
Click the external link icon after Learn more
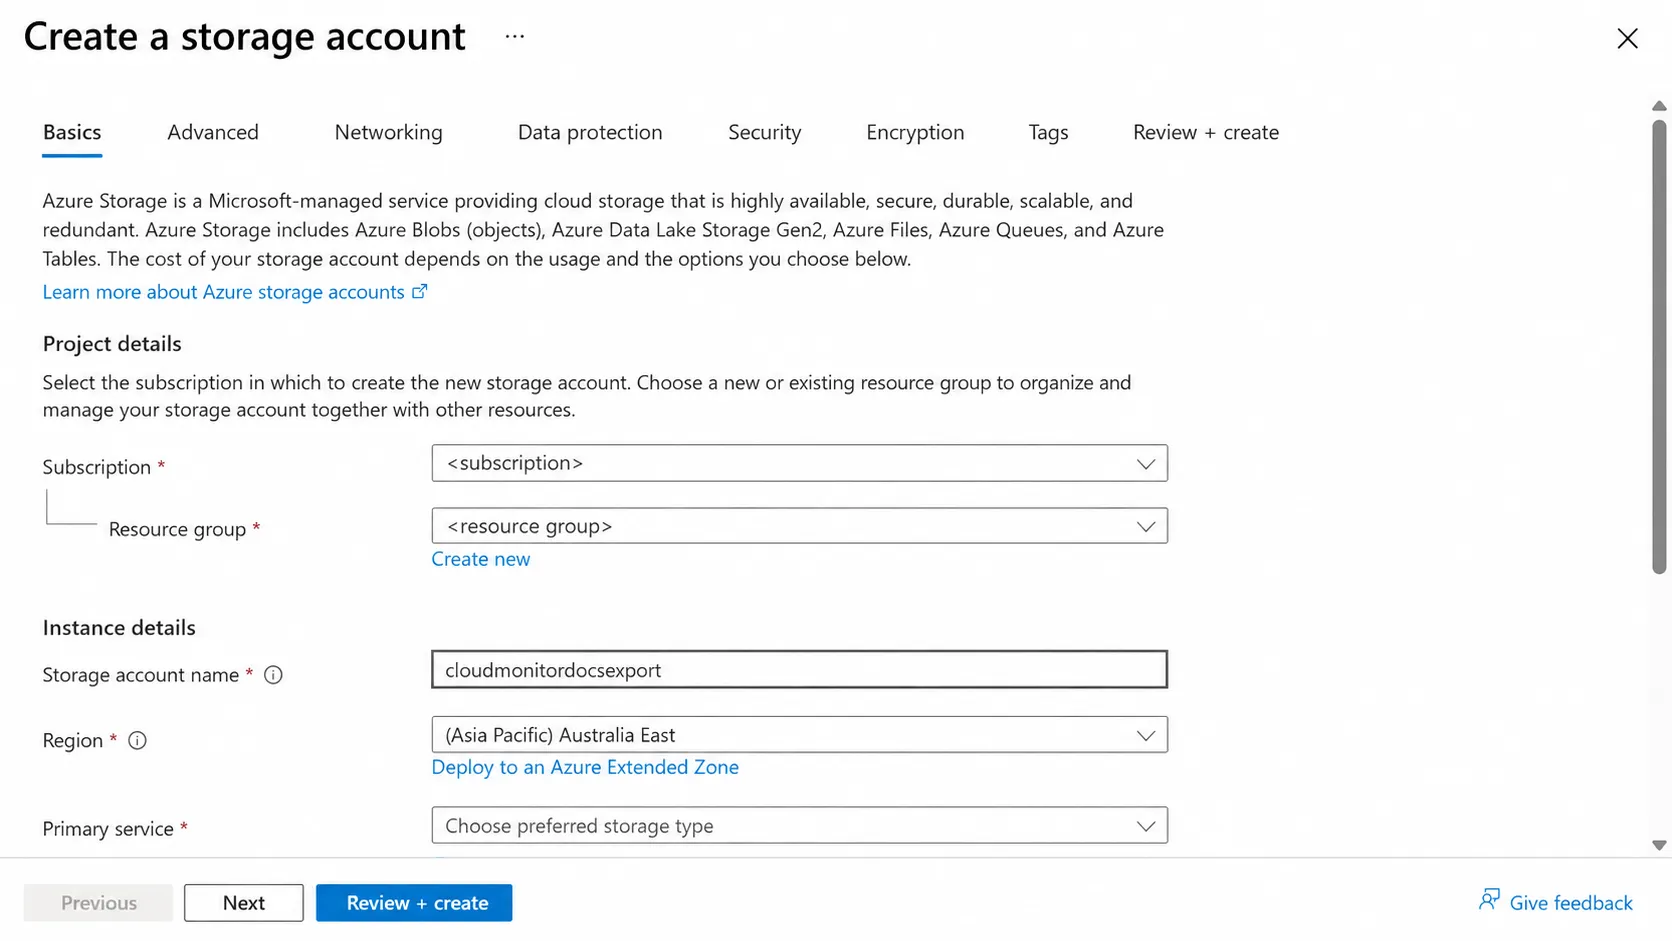point(420,291)
